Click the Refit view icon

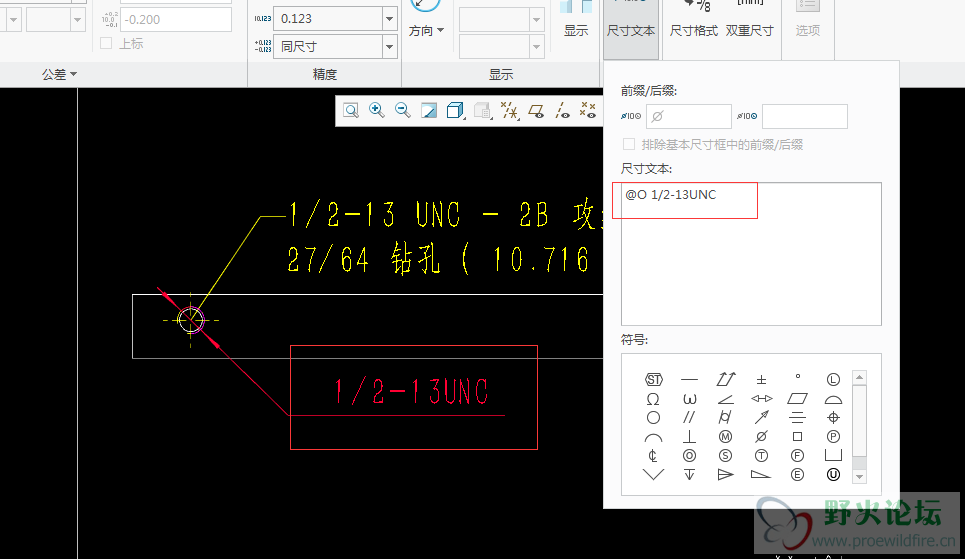351,111
